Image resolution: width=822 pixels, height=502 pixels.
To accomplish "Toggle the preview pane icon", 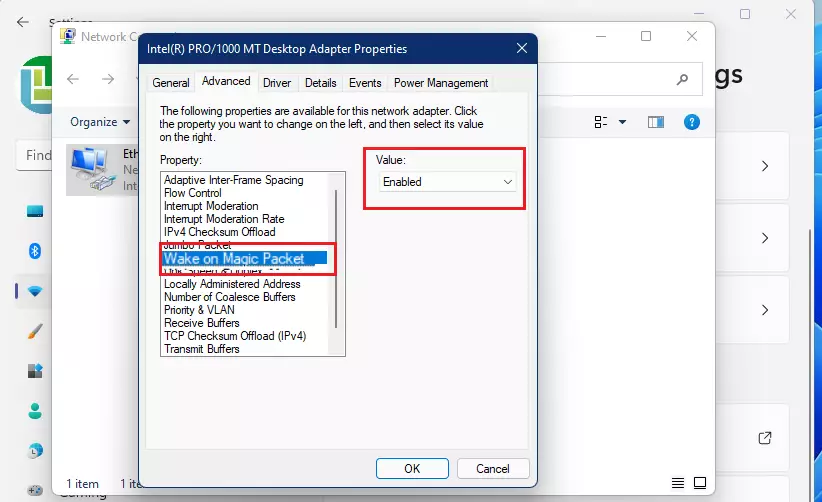I will (656, 122).
